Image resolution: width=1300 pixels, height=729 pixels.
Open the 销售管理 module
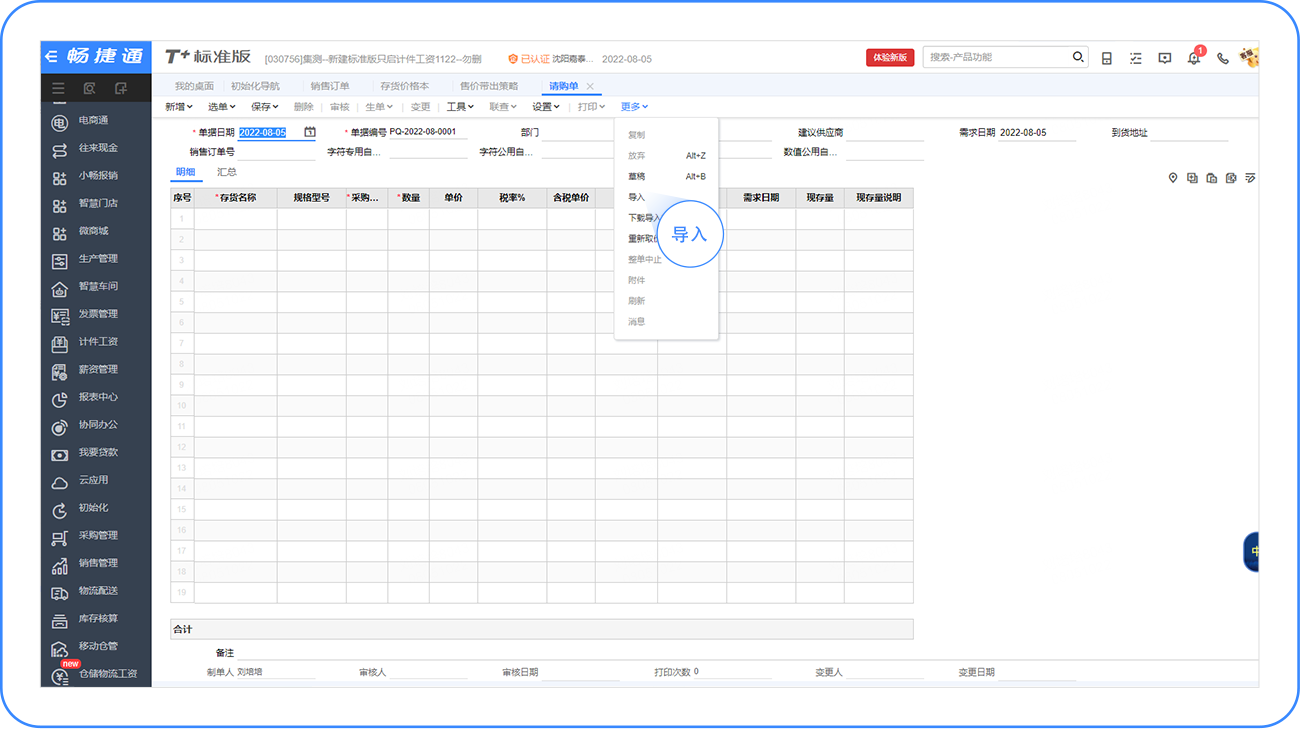coord(96,563)
